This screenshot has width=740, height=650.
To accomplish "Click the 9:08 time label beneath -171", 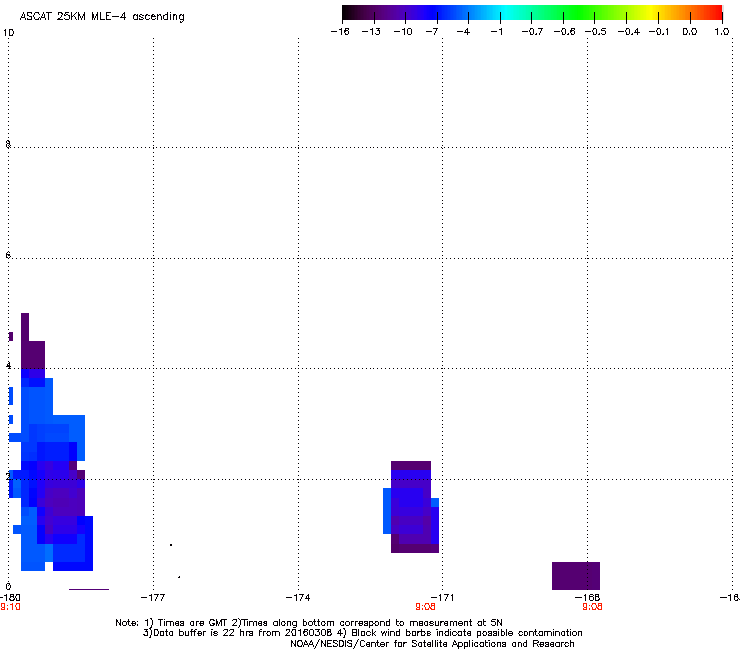I will 425,607.
